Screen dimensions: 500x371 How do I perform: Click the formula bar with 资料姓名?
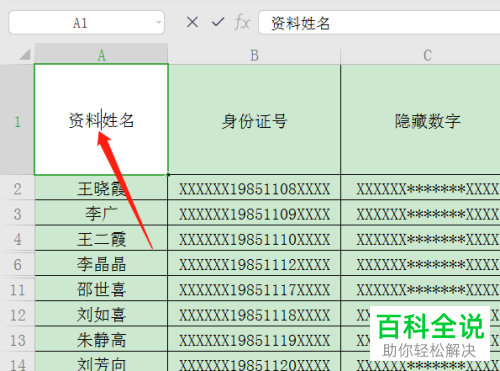click(379, 22)
